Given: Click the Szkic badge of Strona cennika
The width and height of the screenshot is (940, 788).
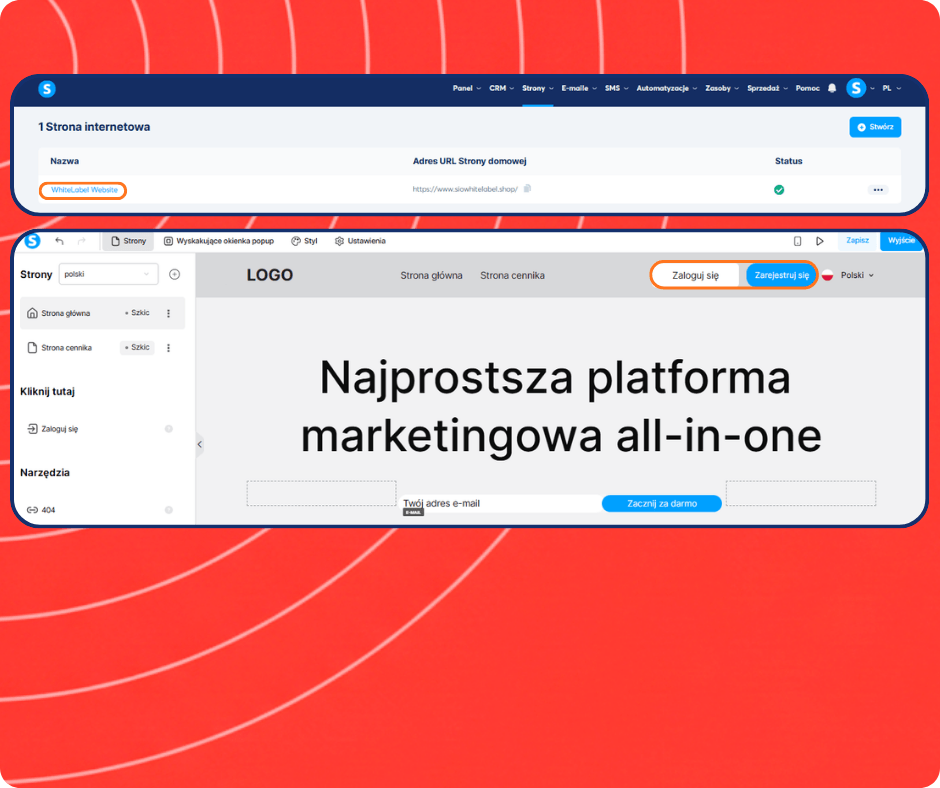Looking at the screenshot, I should pos(137,348).
